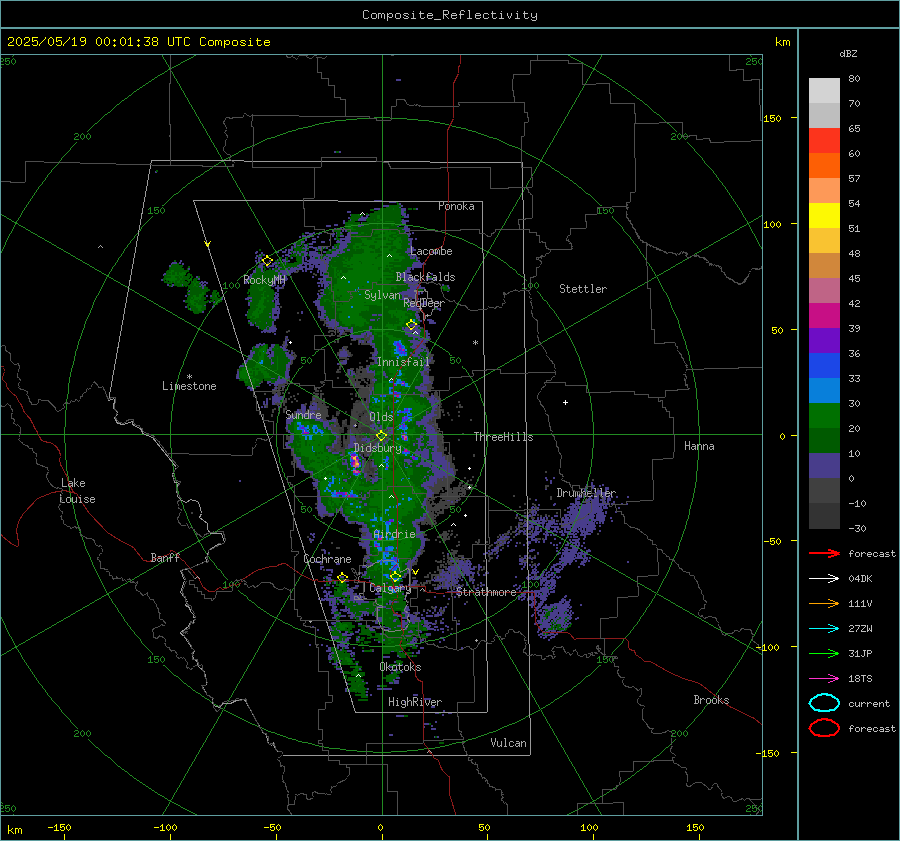The image size is (900, 841).
Task: Click the dBZ legend heading
Action: tap(848, 54)
